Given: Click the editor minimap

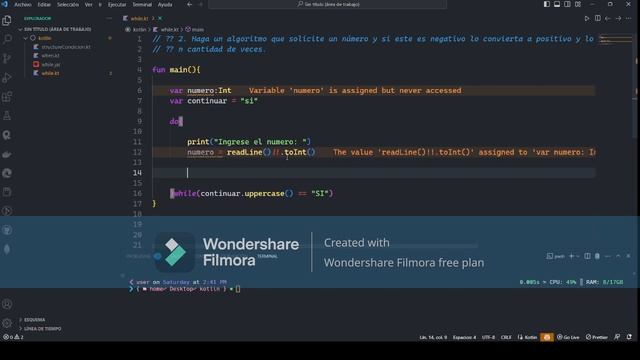Looking at the screenshot, I should (x=616, y=40).
